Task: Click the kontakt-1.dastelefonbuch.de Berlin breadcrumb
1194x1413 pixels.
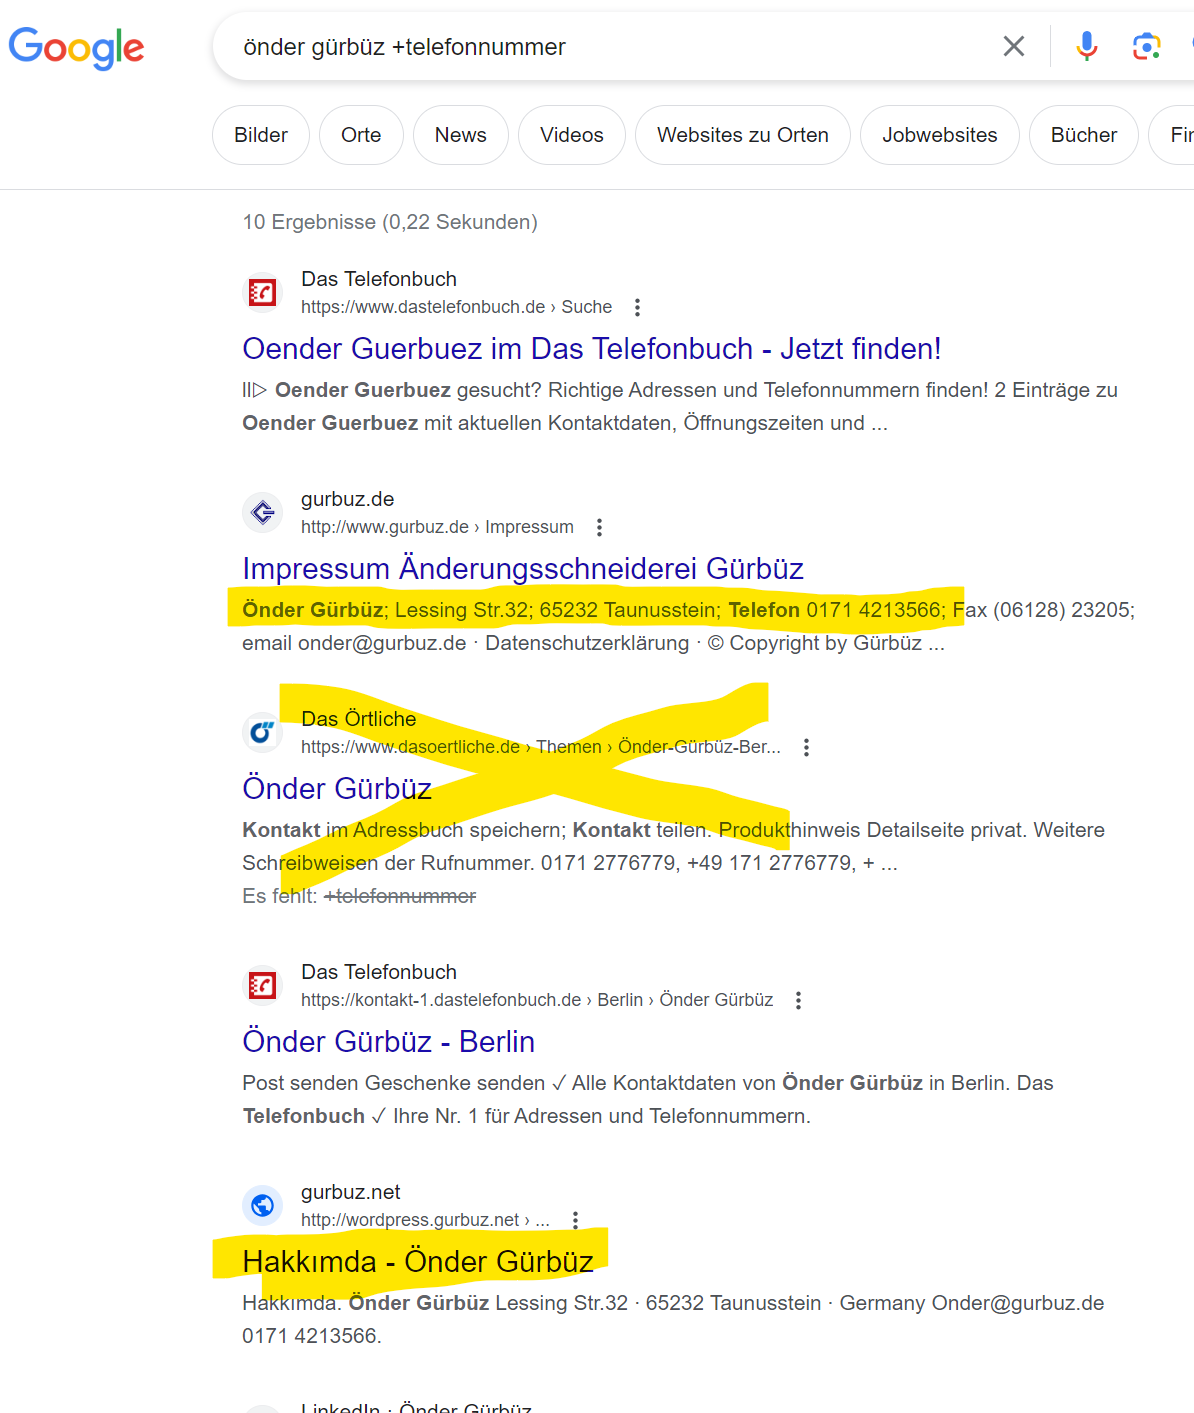Action: click(537, 1000)
